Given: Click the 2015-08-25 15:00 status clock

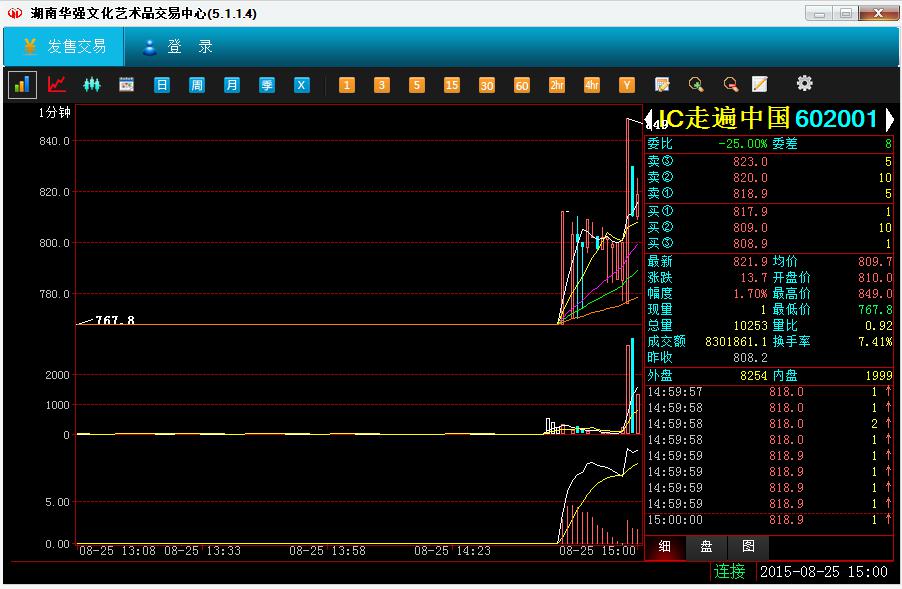Looking at the screenshot, I should (823, 572).
